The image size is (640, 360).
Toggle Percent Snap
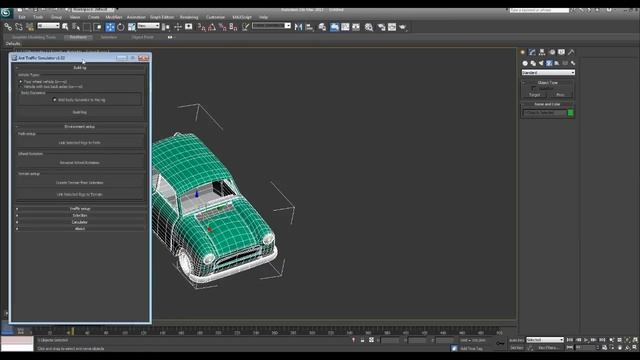pyautogui.click(x=222, y=27)
